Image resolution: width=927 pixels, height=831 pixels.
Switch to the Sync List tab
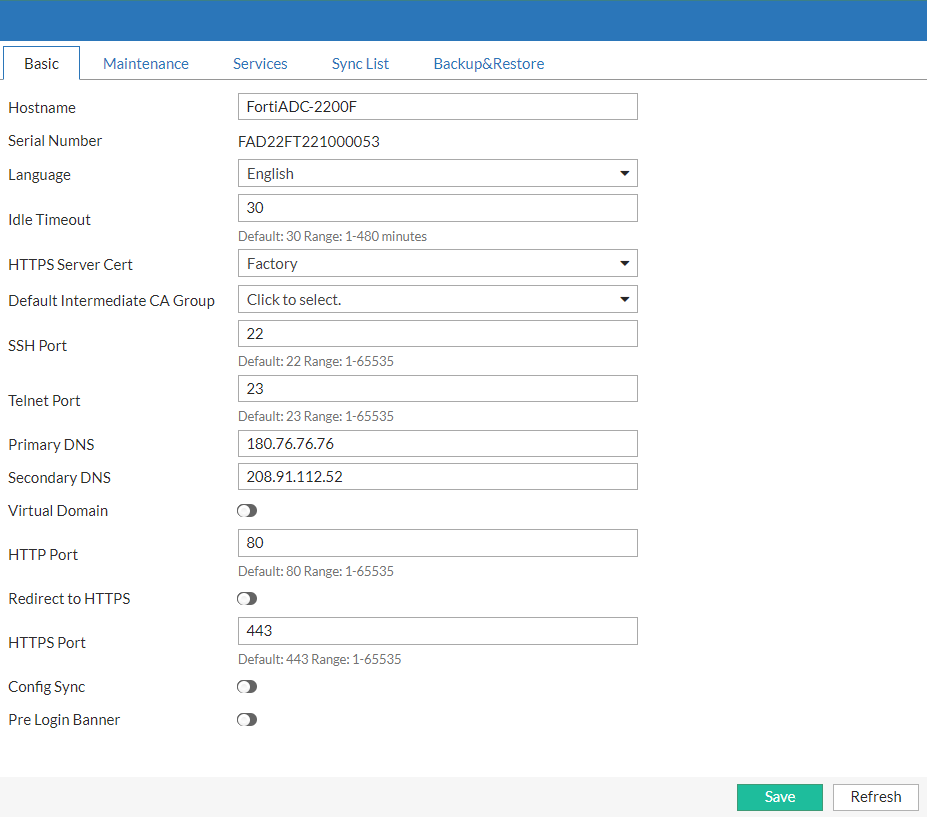pos(359,63)
